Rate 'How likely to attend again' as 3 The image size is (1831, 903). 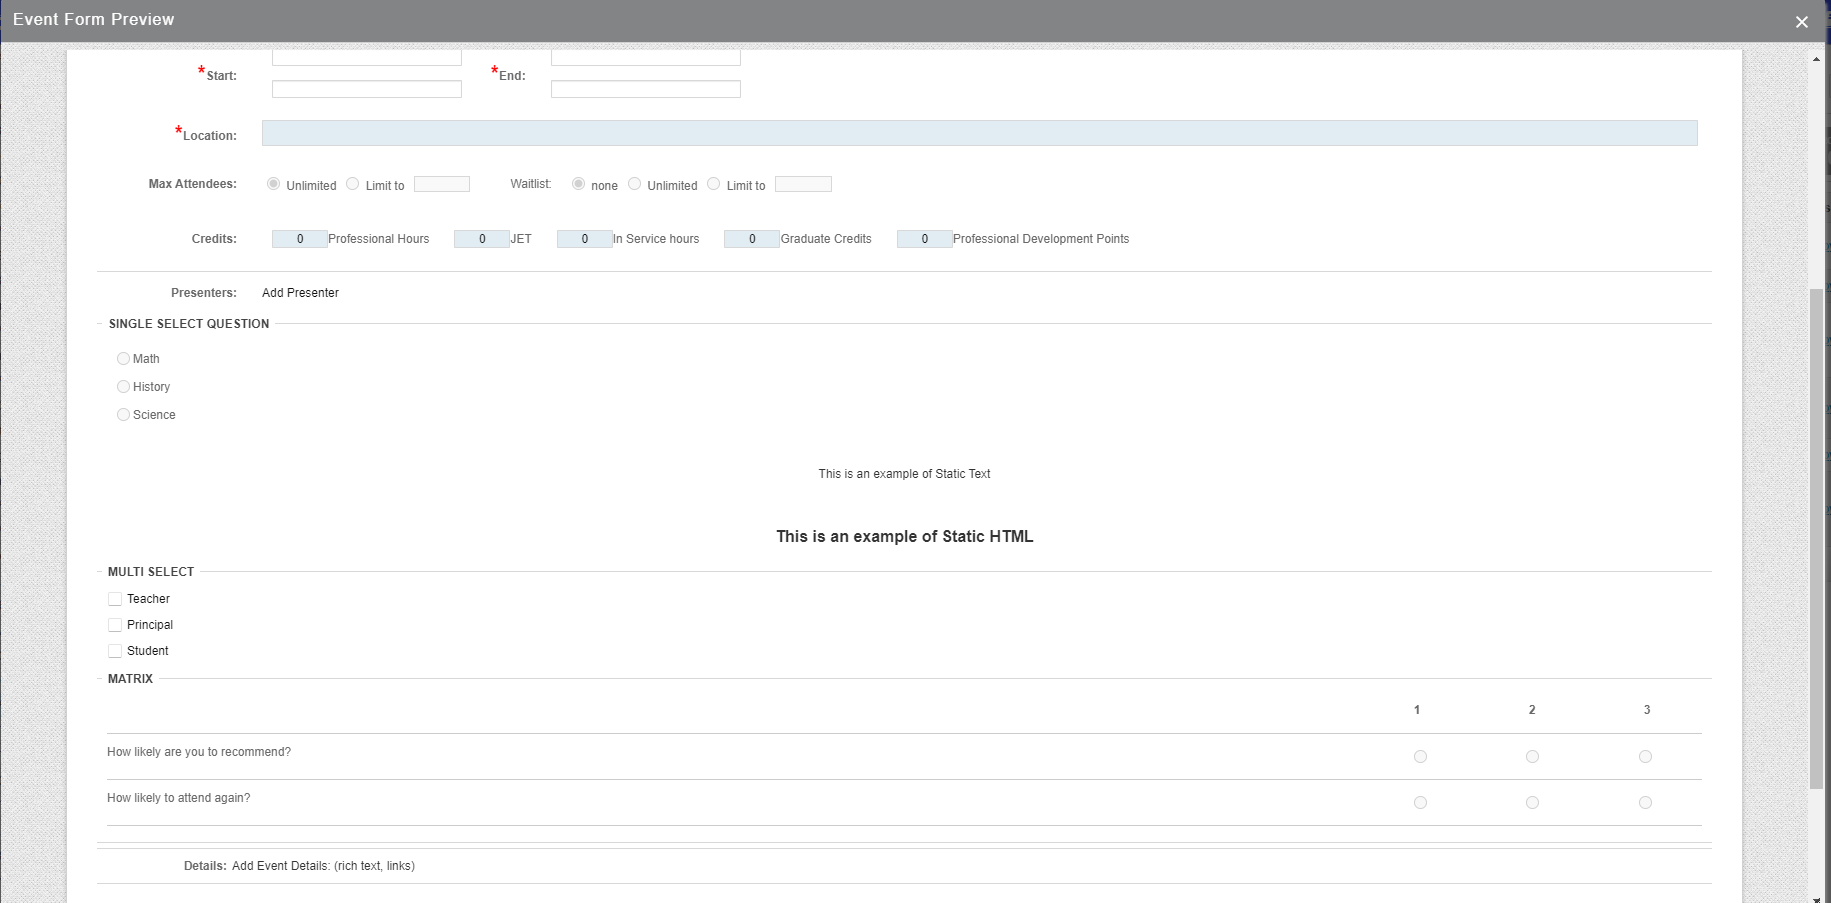1645,802
